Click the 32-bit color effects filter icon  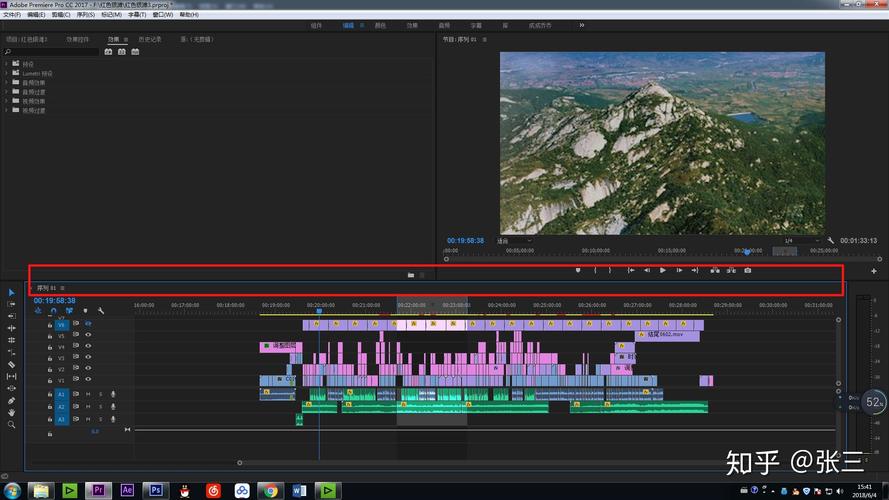pyautogui.click(x=121, y=52)
